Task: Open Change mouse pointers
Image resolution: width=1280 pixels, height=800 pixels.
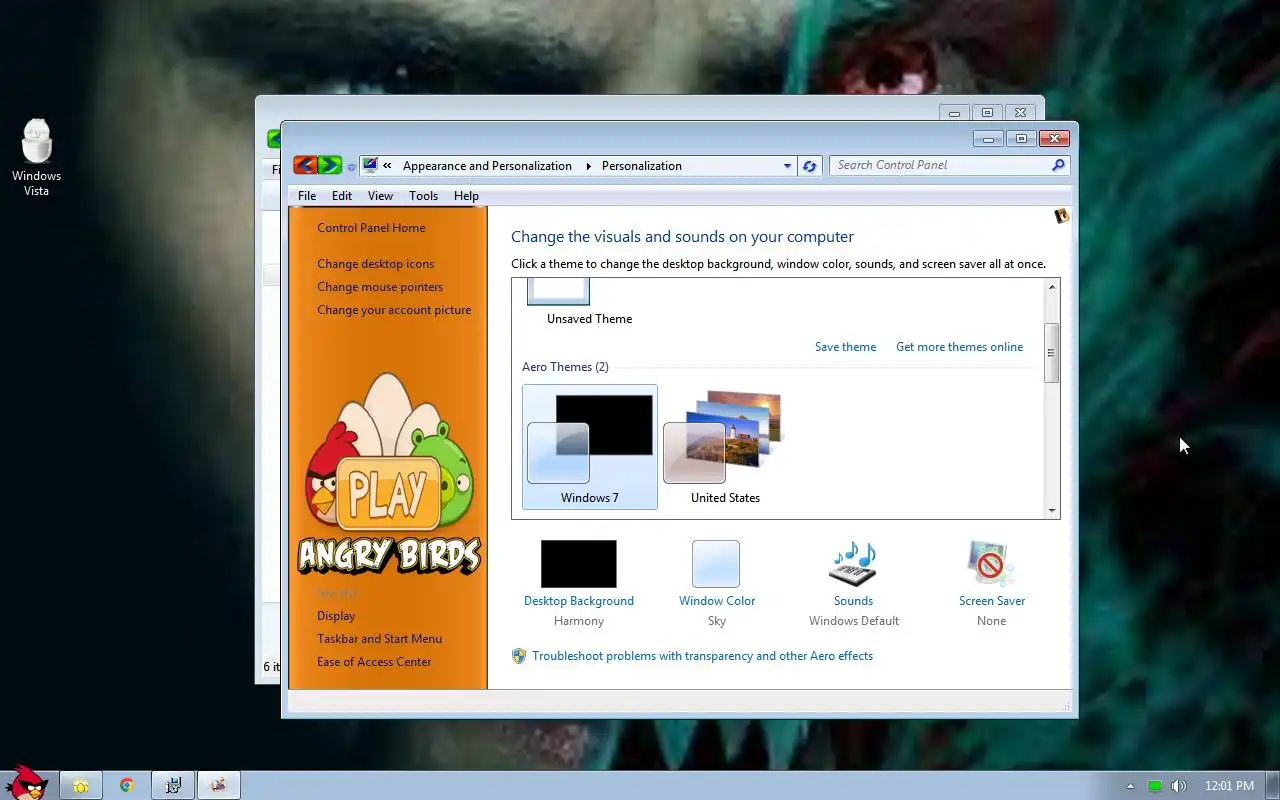Action: pos(380,287)
